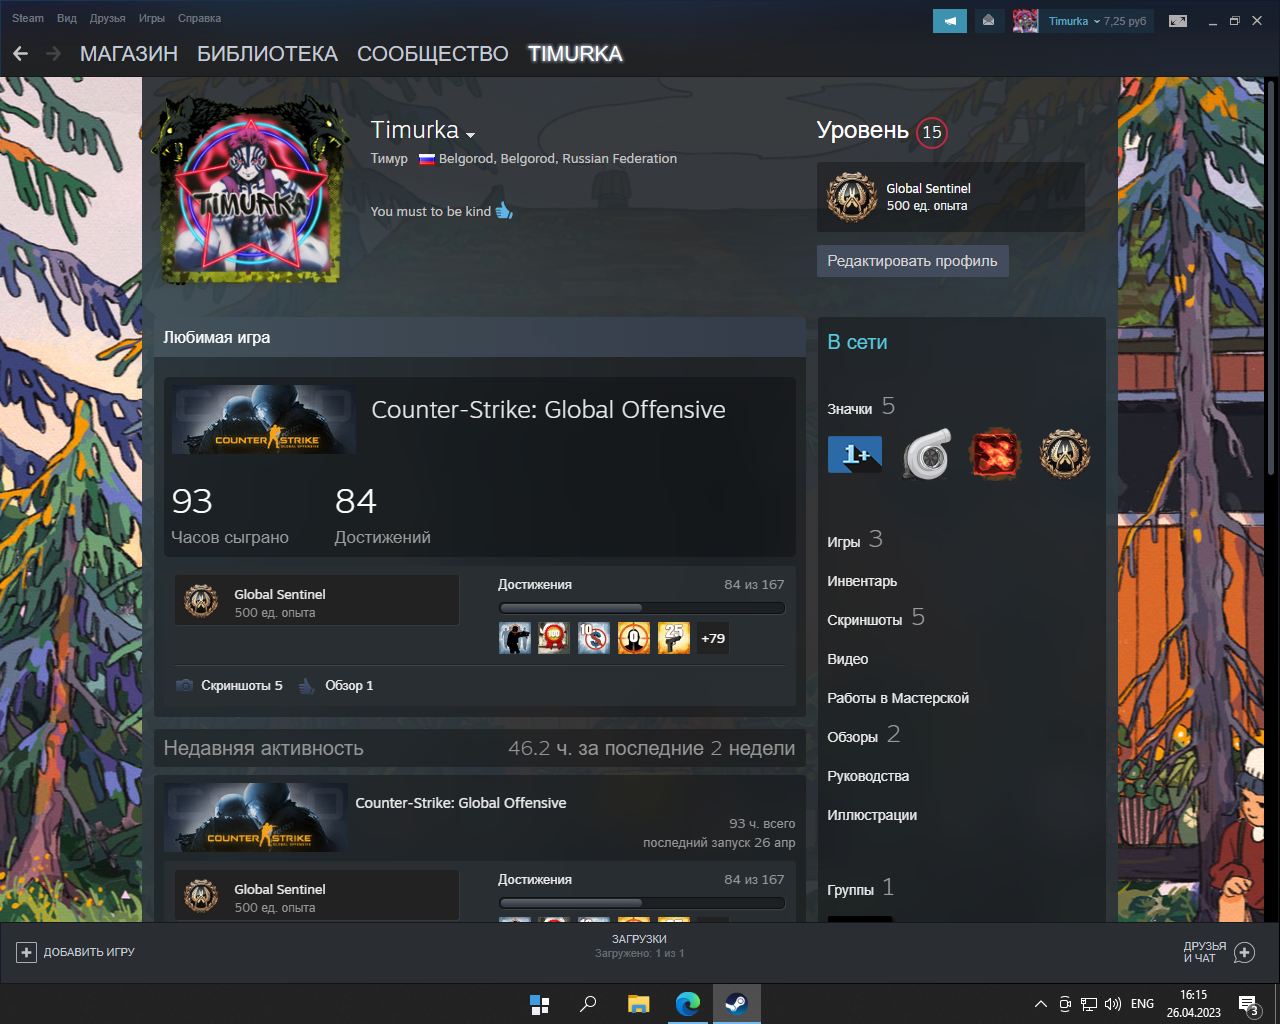Screen dimensions: 1280x1024
Task: Open the Иллюстрации artwork link
Action: click(x=872, y=815)
